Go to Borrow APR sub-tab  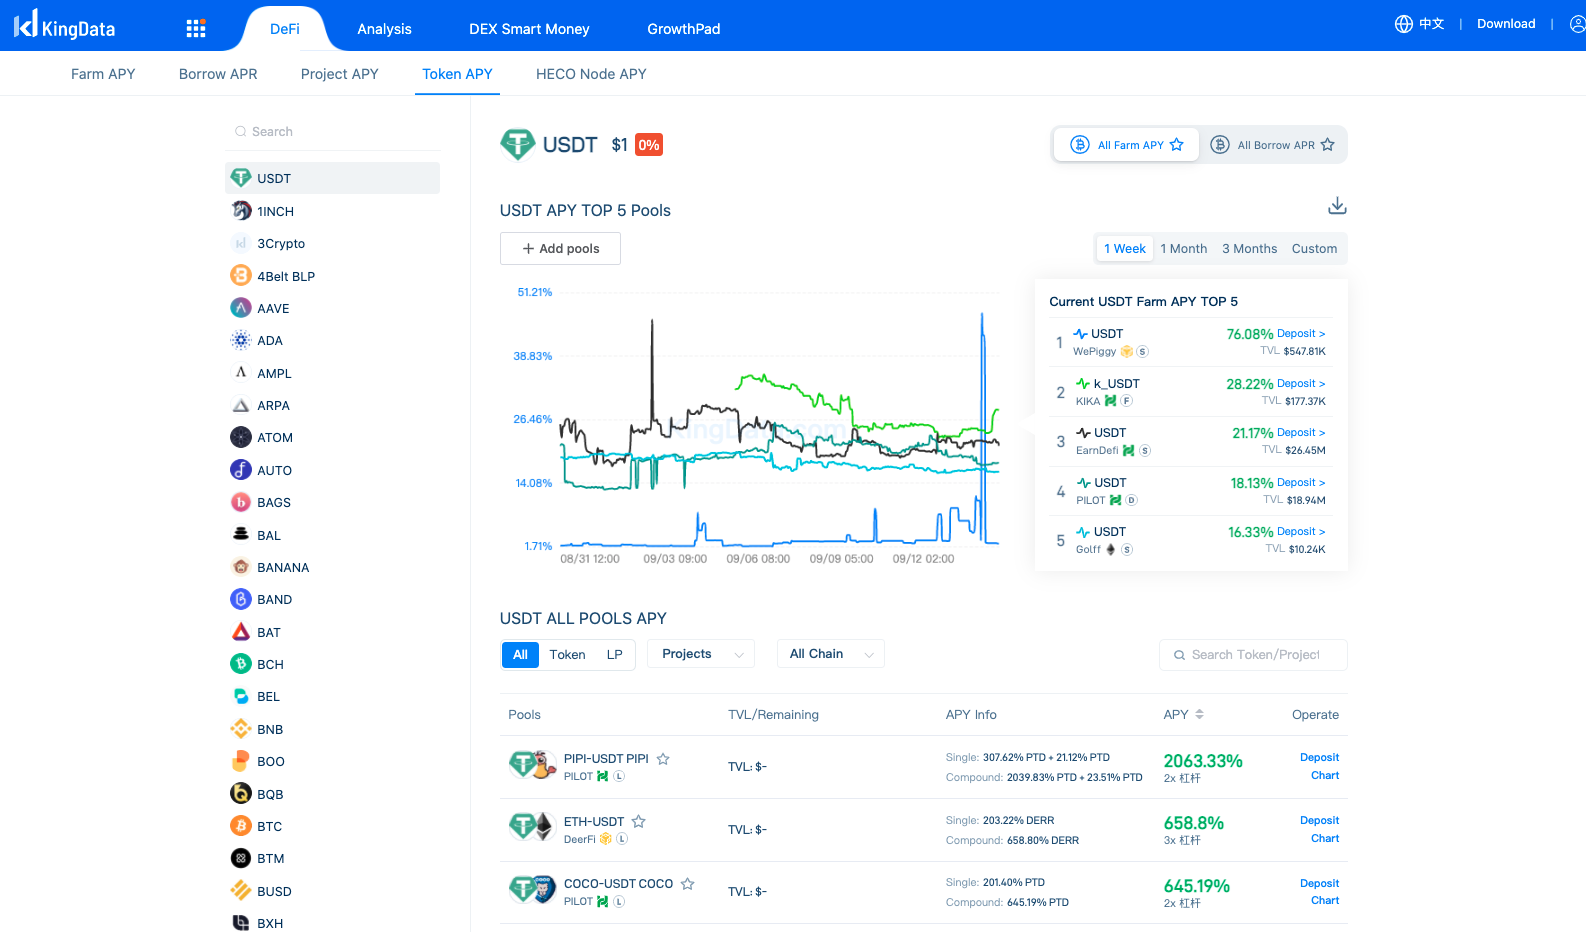tap(218, 74)
